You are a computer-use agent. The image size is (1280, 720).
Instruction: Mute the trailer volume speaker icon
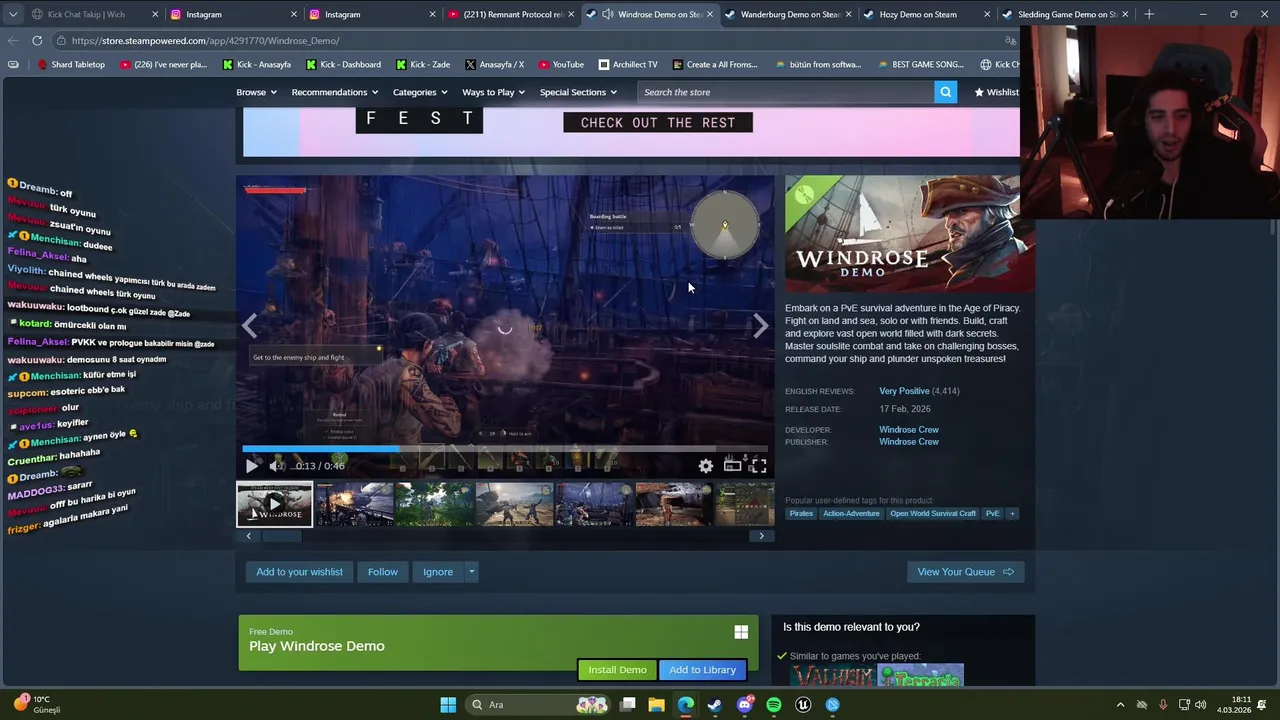(x=277, y=466)
